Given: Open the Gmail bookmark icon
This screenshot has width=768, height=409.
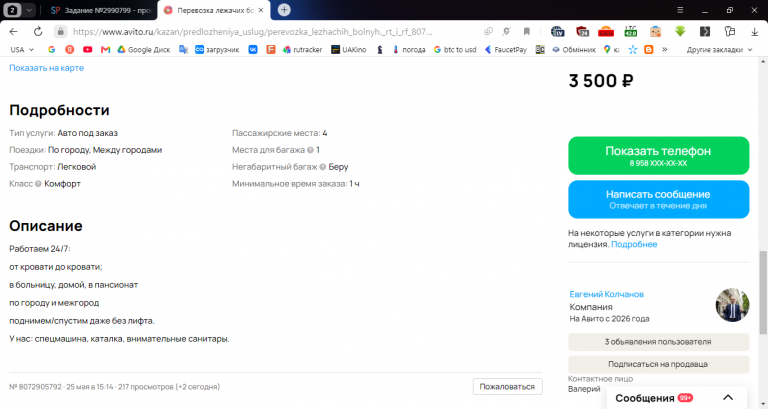Looking at the screenshot, I should point(105,49).
